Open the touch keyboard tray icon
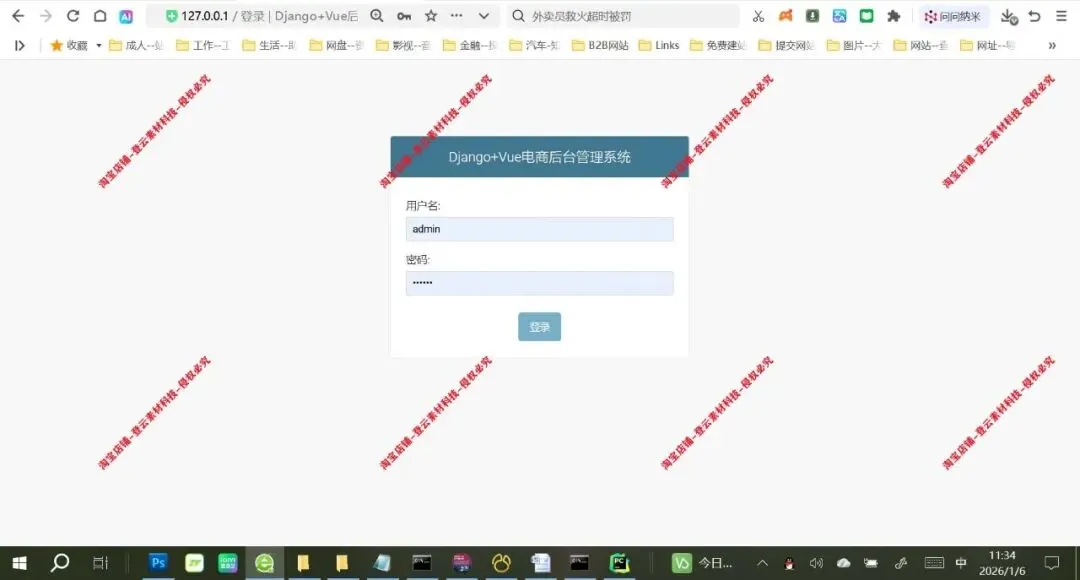The width and height of the screenshot is (1080, 580). (x=934, y=563)
